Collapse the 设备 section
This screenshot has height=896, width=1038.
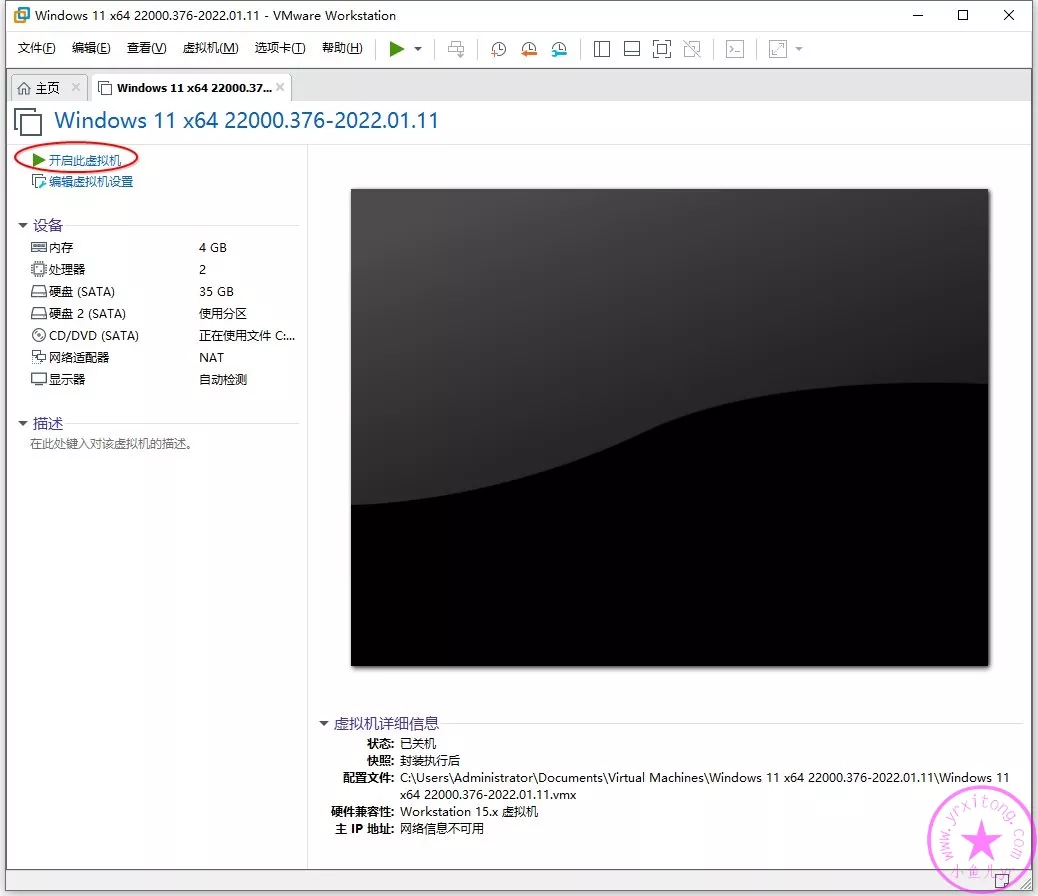point(23,226)
